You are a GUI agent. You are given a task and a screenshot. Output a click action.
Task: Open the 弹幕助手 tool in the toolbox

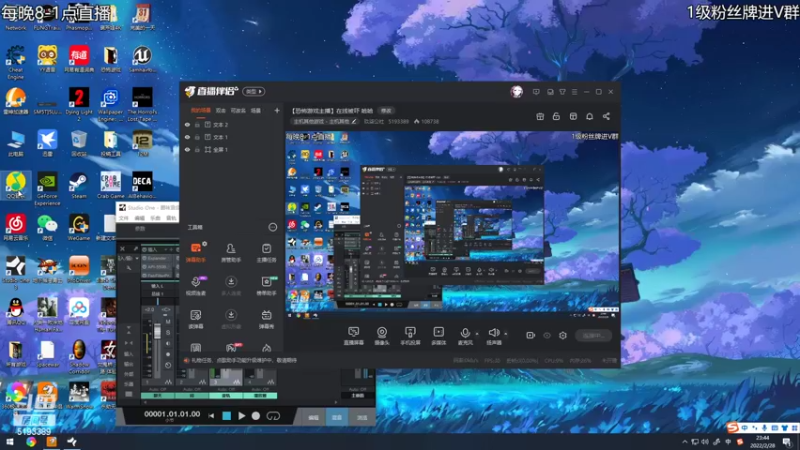pos(195,252)
